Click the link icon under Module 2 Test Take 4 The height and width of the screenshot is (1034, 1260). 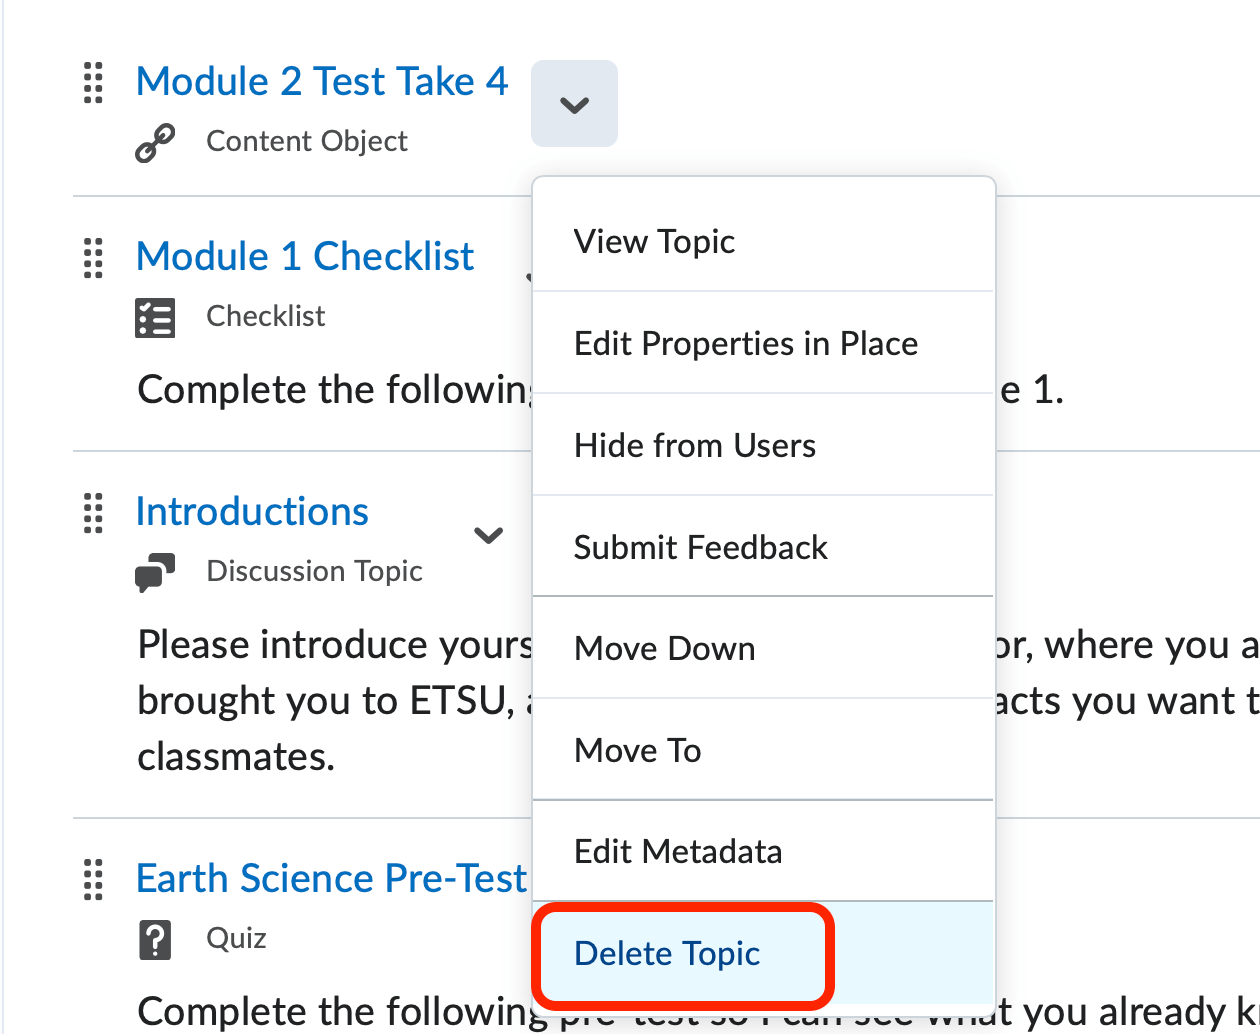[155, 141]
